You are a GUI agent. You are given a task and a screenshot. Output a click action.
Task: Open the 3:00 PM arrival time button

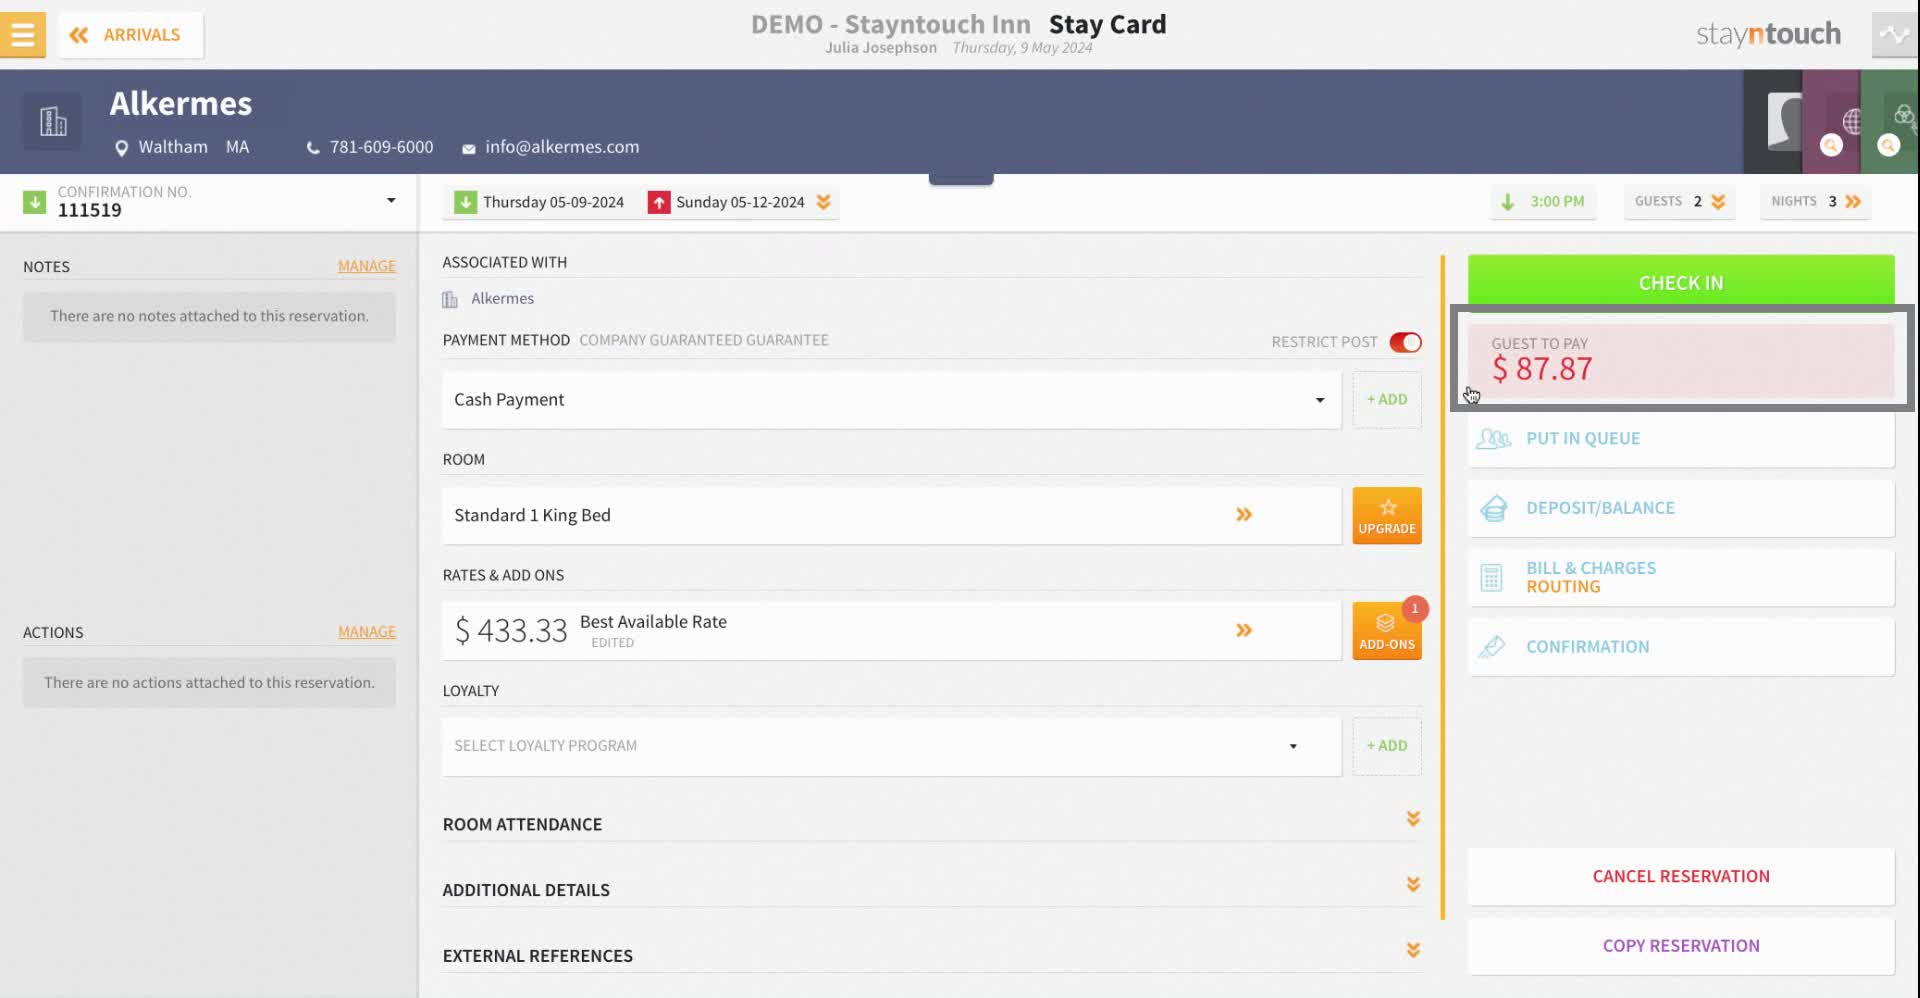(x=1544, y=202)
